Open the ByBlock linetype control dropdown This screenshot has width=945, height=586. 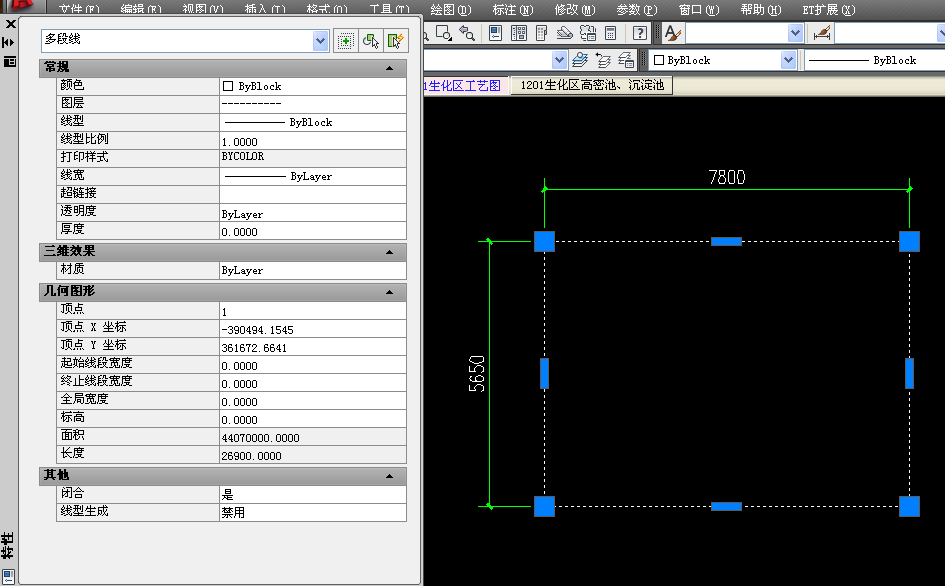875,60
